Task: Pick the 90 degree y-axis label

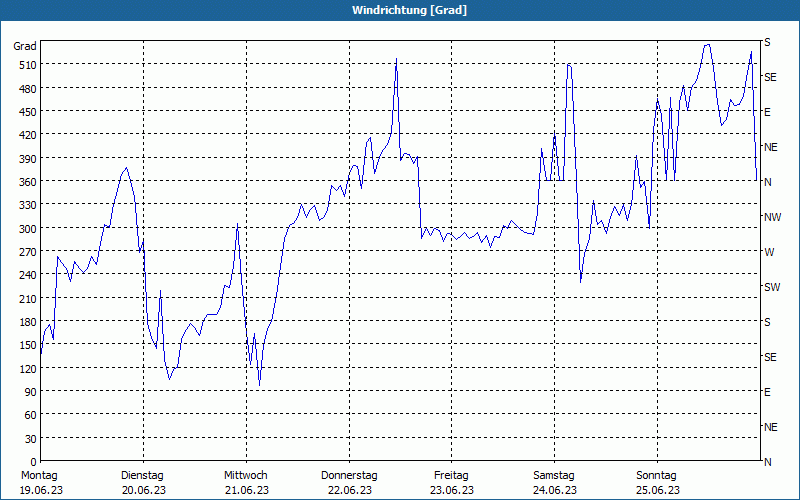Action: pyautogui.click(x=28, y=391)
